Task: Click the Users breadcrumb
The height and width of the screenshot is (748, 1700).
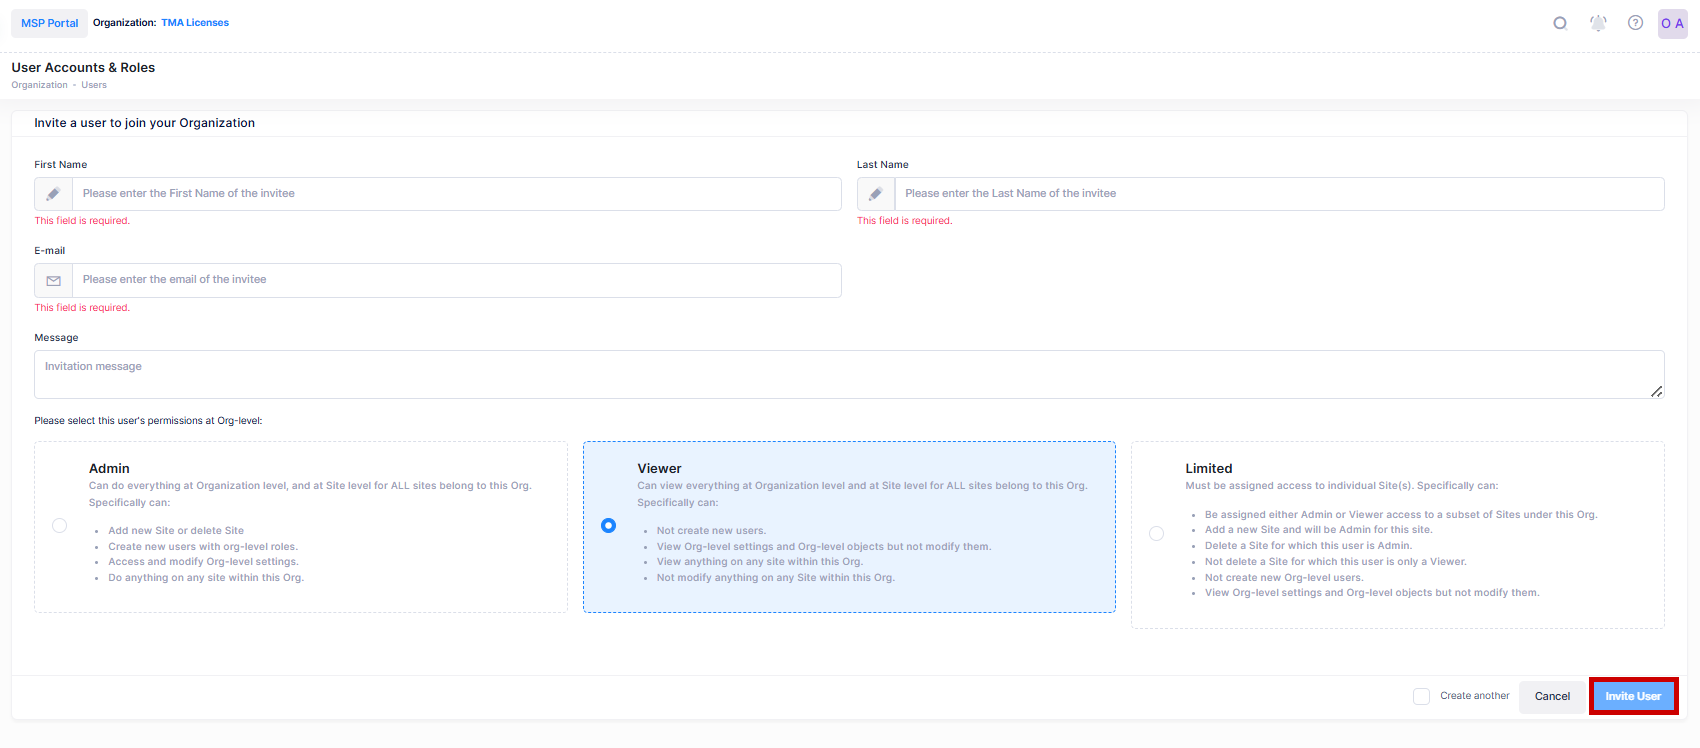Action: click(x=94, y=85)
